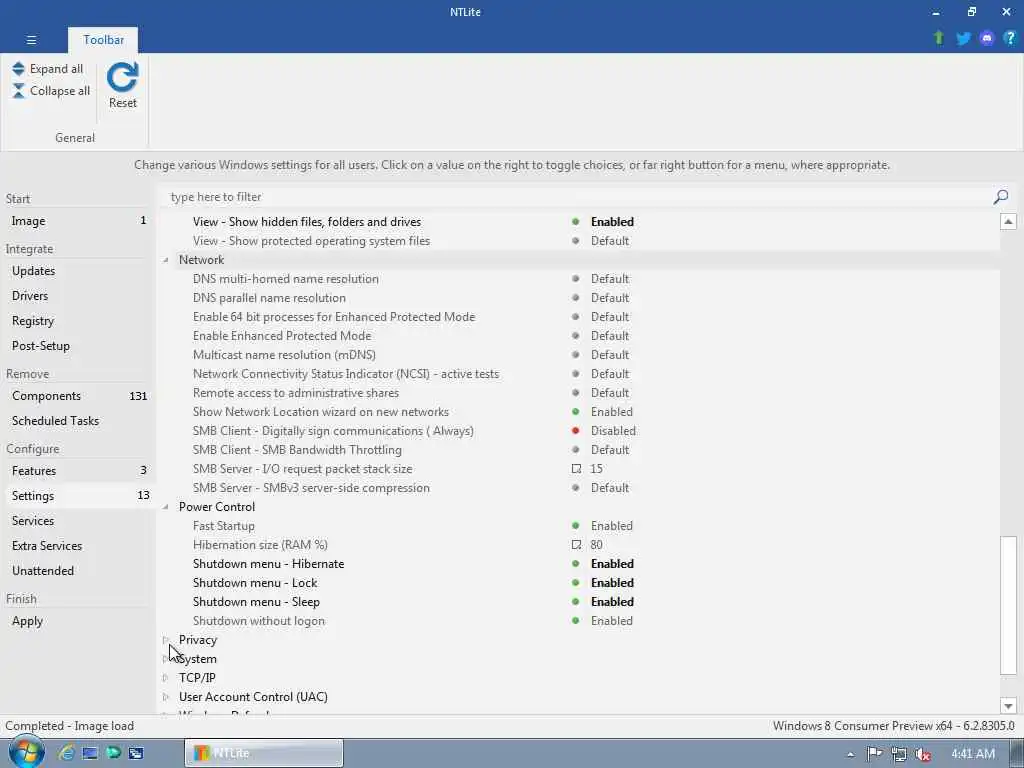Click the Expand all arrows icon
The width and height of the screenshot is (1024, 768).
(18, 69)
